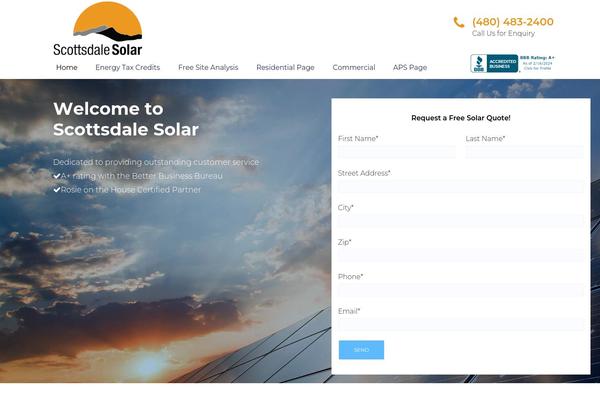
Task: Click the 'Welcome to Scottsdale Solar' heading
Action: 126,119
